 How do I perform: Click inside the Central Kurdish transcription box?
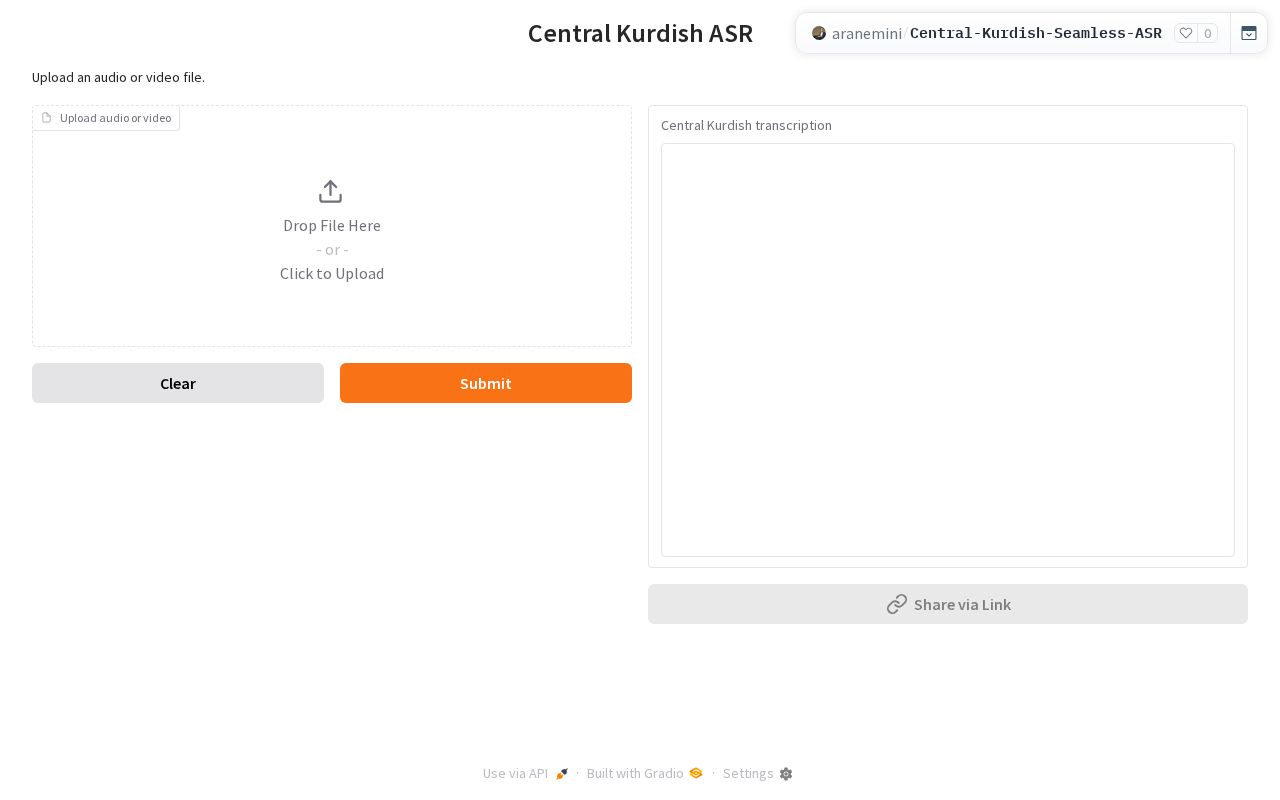[948, 350]
